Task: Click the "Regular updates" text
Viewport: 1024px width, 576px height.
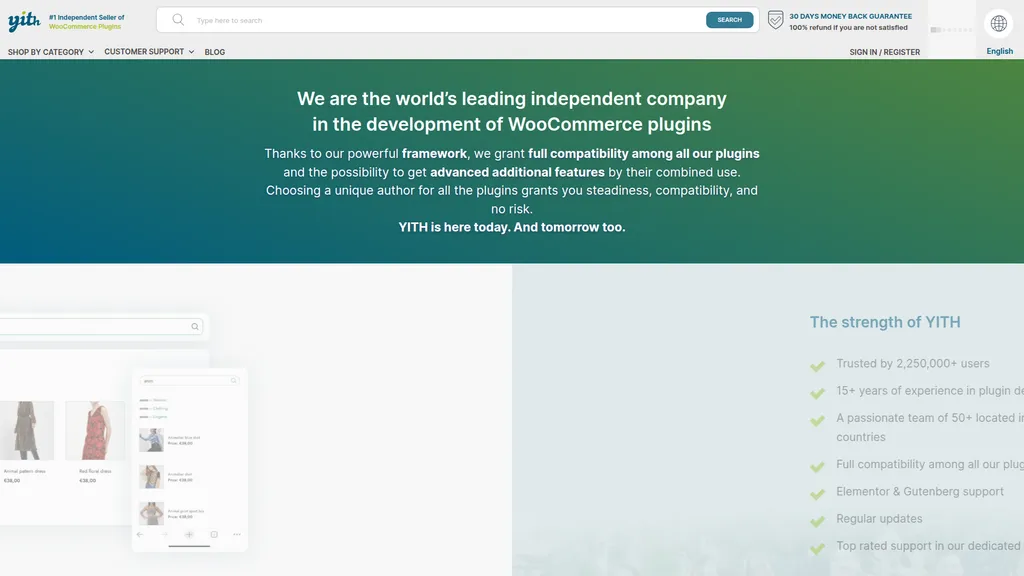Action: pos(879,519)
